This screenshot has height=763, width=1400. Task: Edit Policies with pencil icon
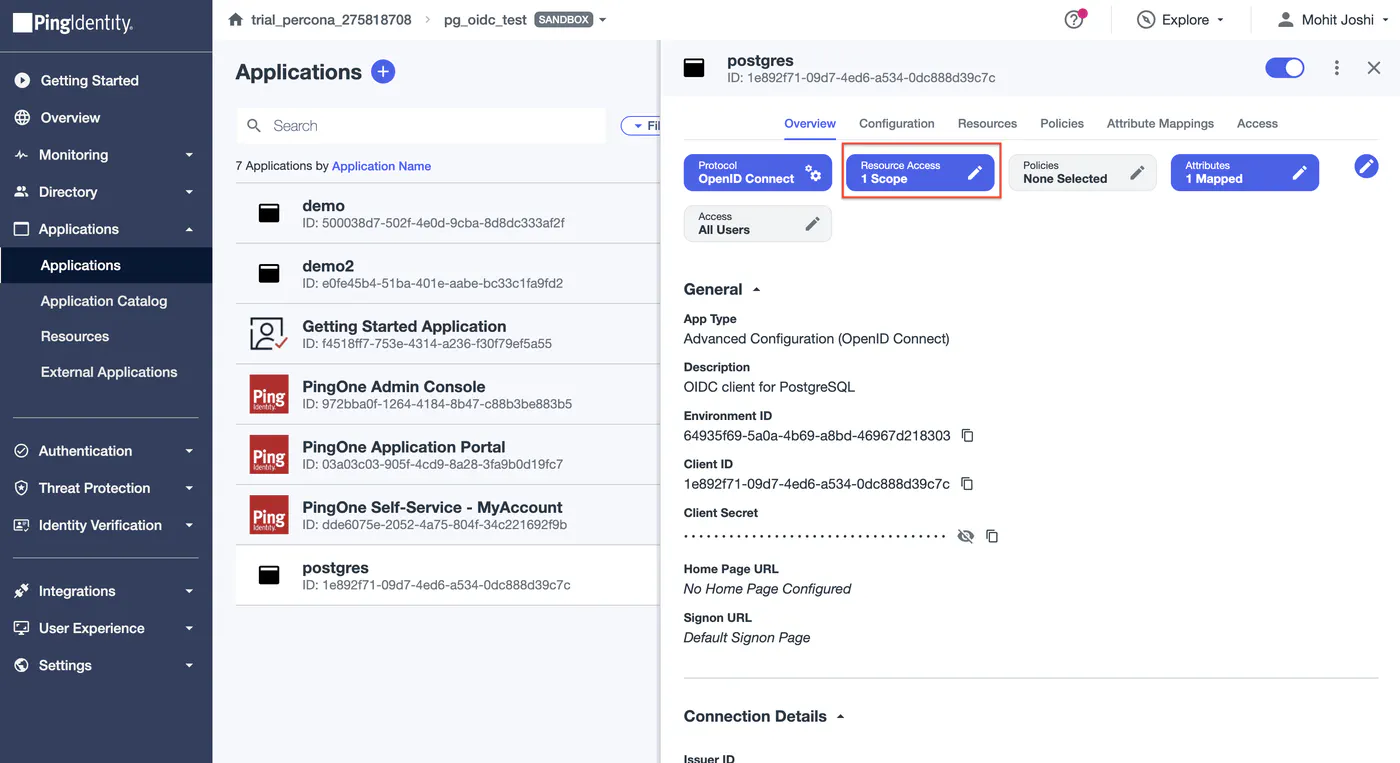tap(1137, 173)
